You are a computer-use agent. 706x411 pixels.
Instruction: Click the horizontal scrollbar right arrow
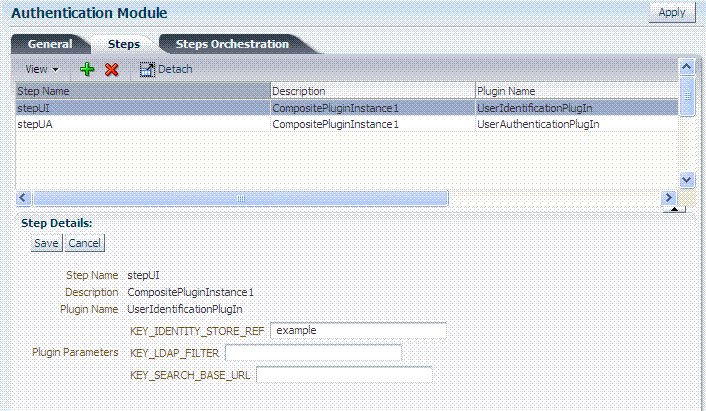click(669, 198)
